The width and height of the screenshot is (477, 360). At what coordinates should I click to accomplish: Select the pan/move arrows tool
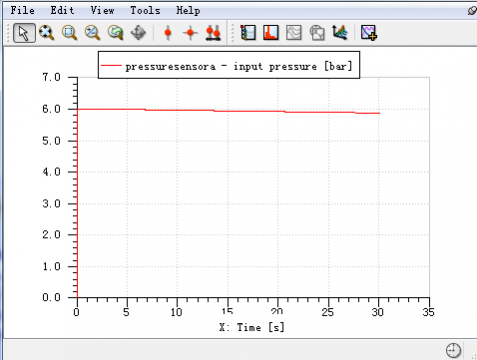coord(138,33)
